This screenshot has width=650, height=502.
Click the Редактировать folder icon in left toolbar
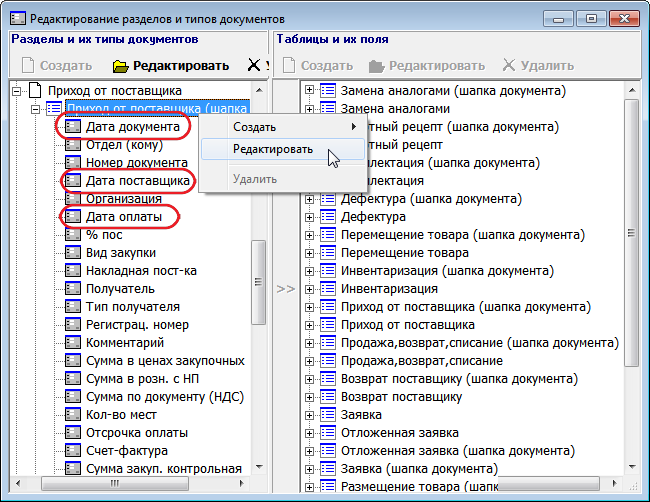click(x=121, y=66)
